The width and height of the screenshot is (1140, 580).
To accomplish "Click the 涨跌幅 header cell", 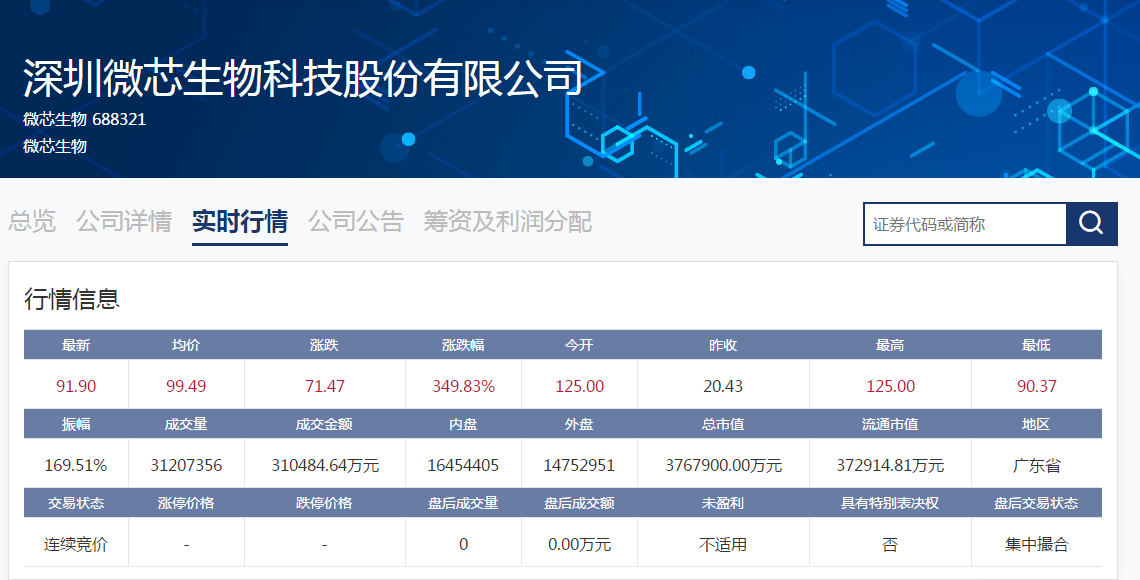I will 463,345.
